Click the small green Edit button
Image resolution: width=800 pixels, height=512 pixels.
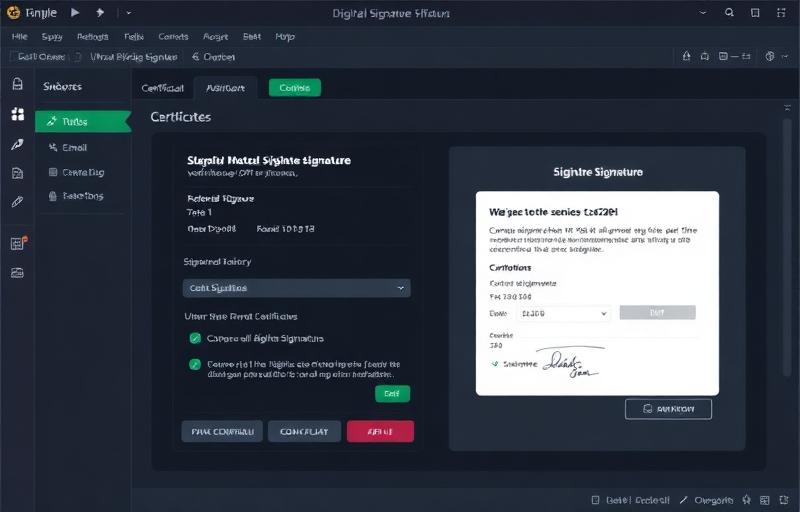point(392,394)
